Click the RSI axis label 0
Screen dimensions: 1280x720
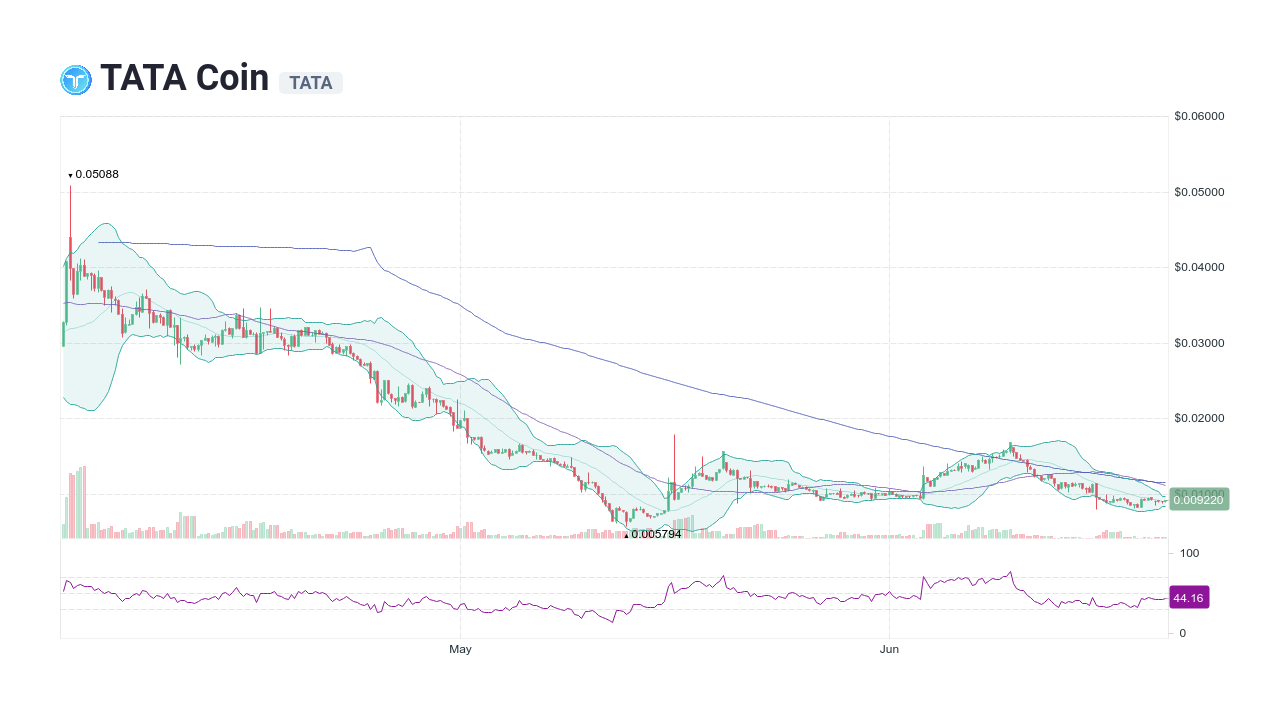tap(1183, 633)
